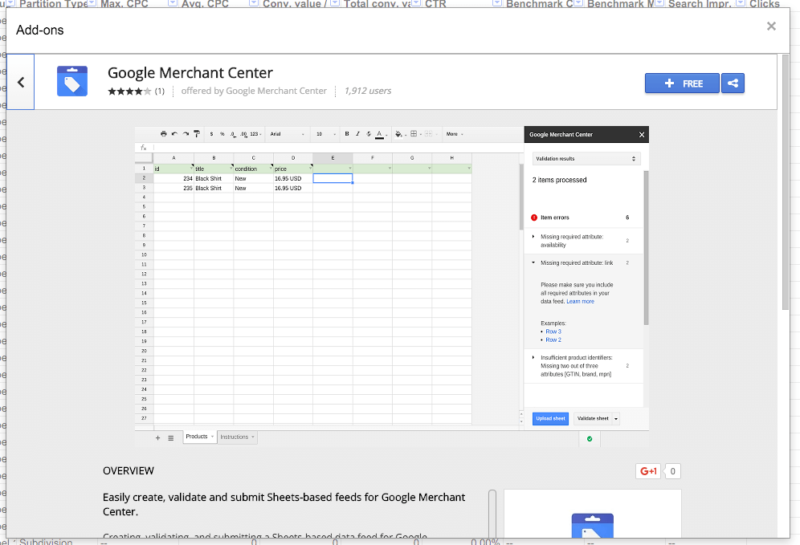Click the 'Row 3' example link in preview
Viewport: 800px width, 545px height.
pyautogui.click(x=553, y=332)
